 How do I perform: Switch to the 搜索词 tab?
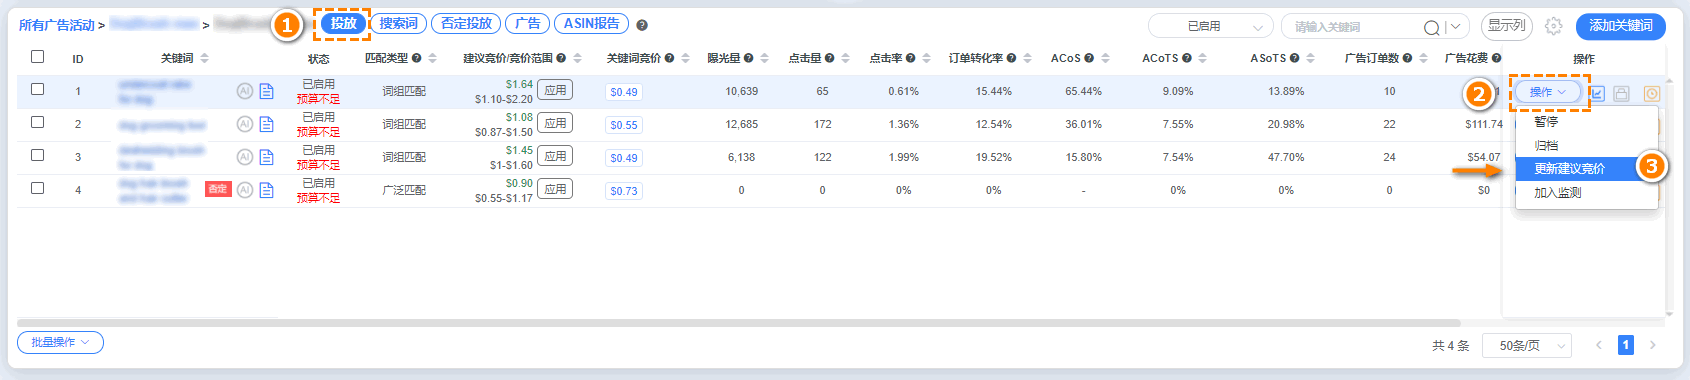point(399,23)
